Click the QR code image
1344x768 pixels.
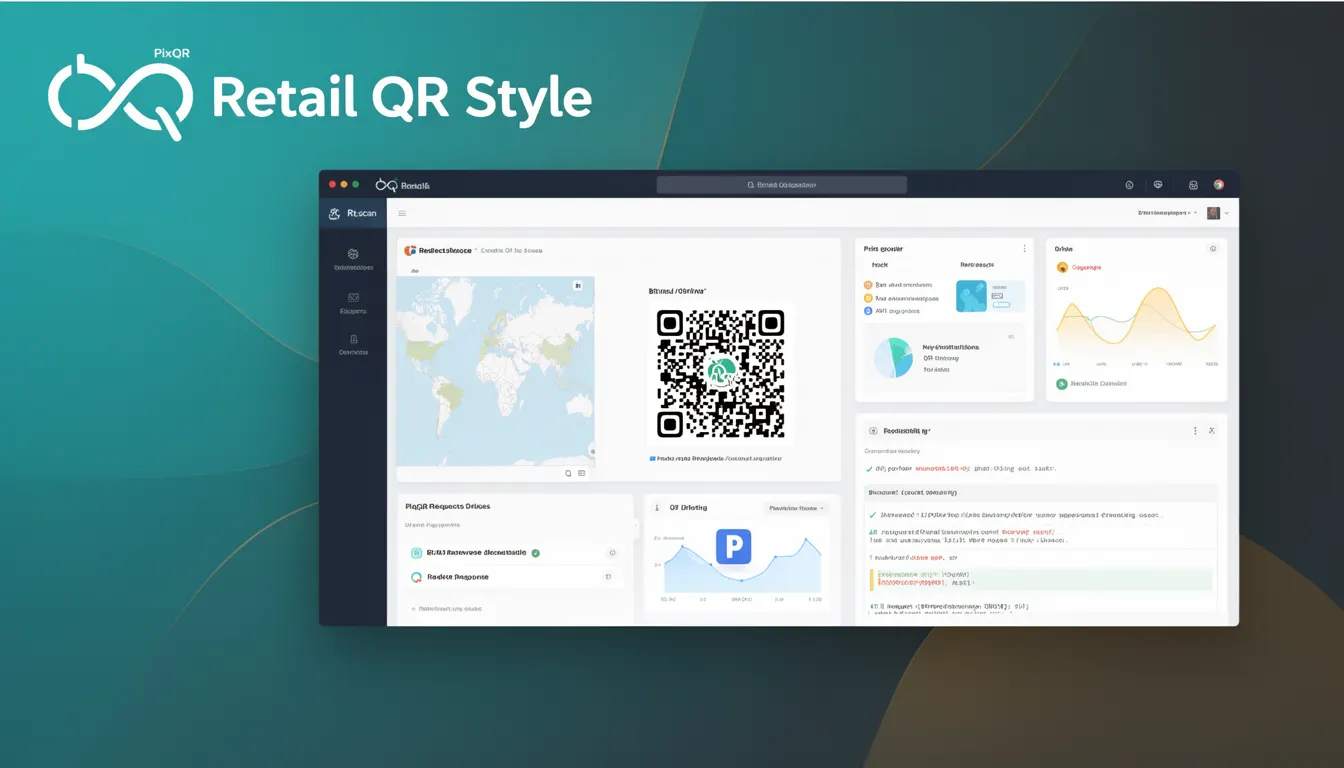(720, 373)
